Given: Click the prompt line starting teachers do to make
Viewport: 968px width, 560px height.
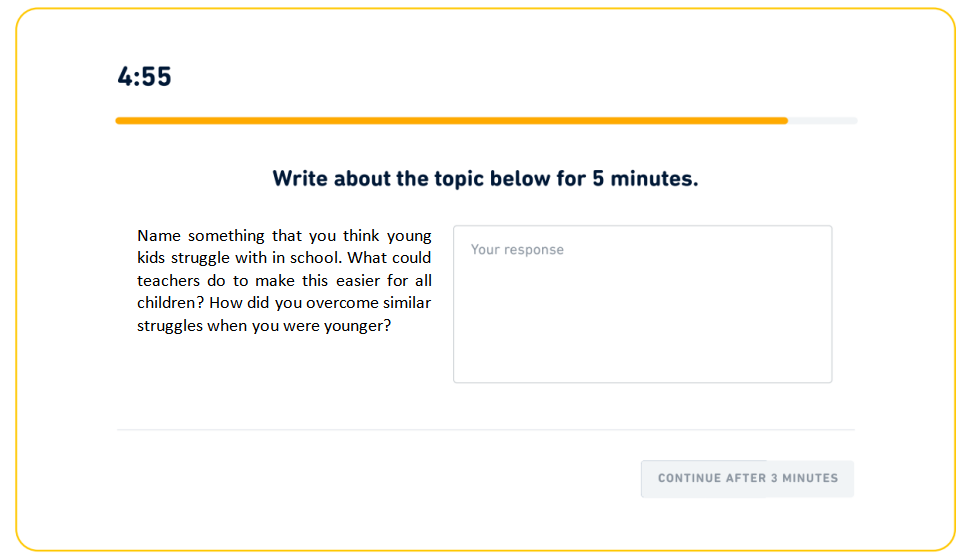Looking at the screenshot, I should [x=284, y=281].
